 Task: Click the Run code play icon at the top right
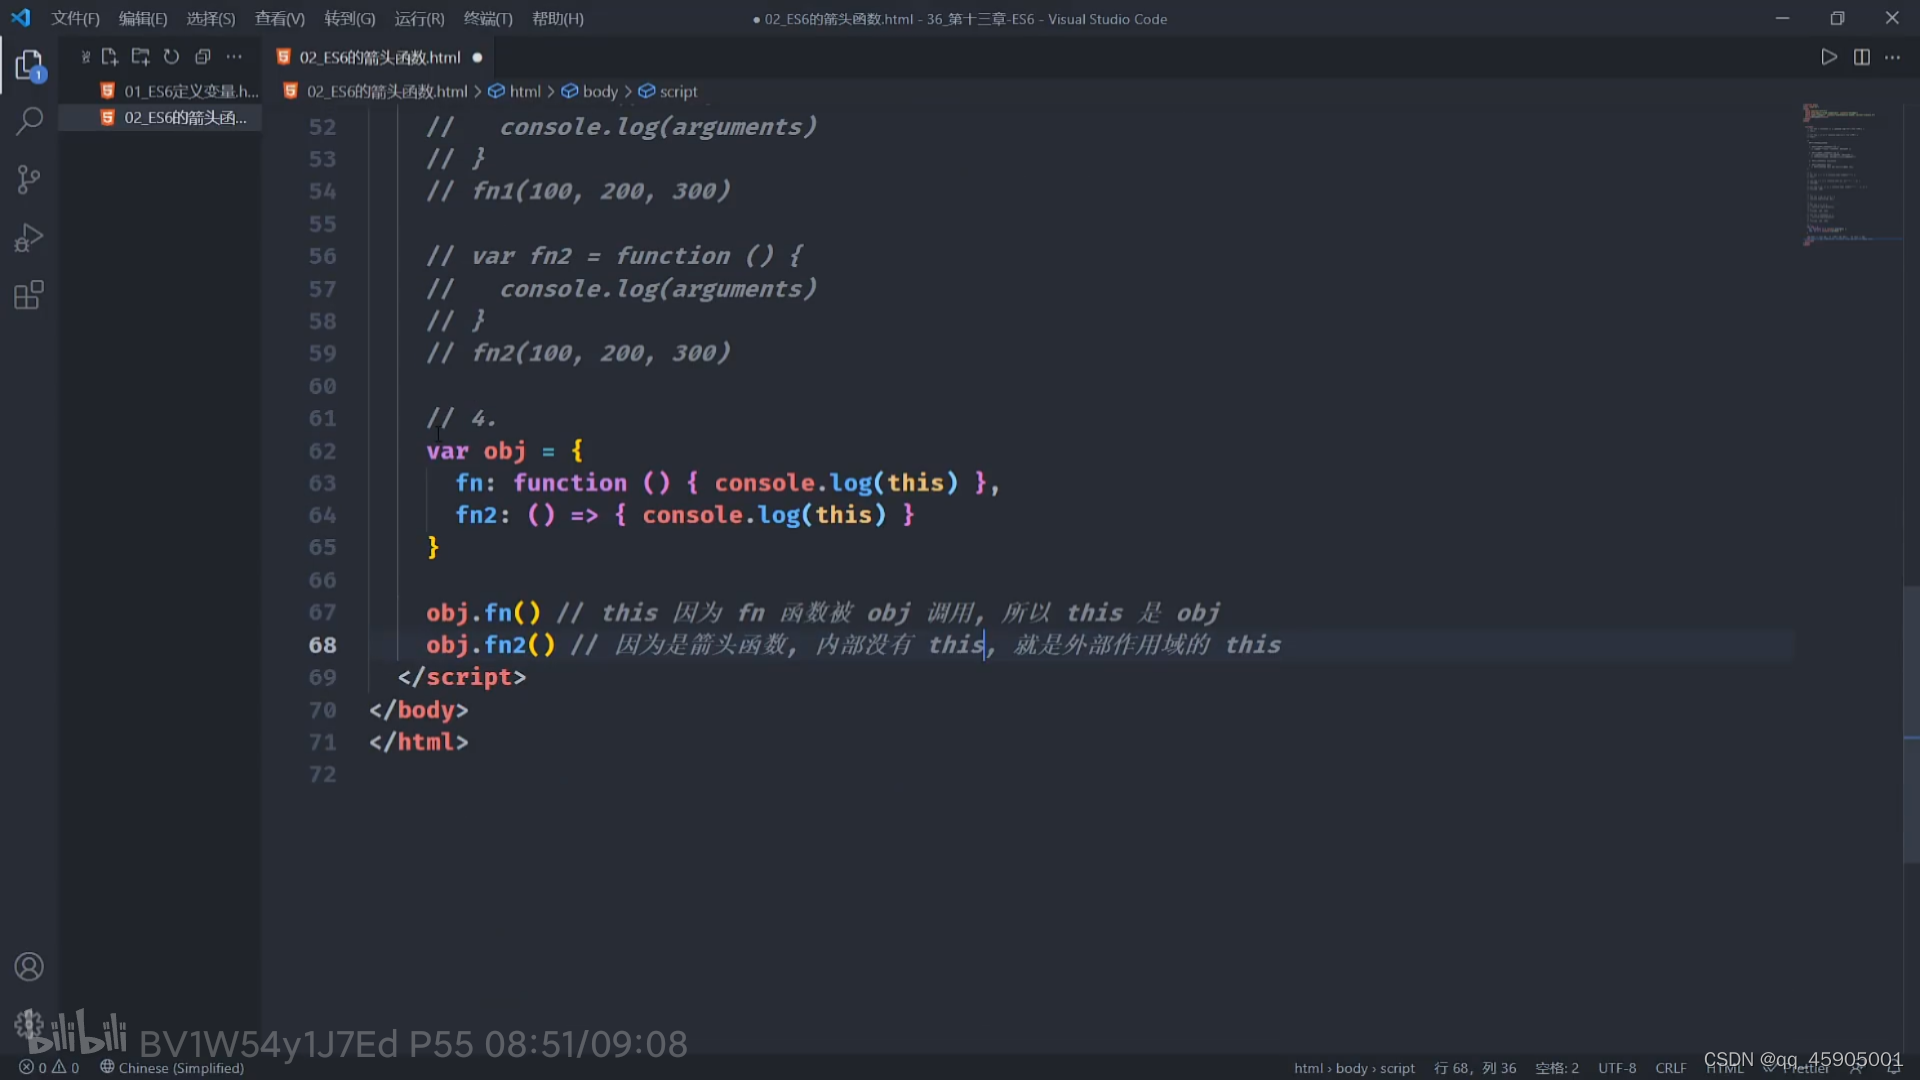1828,57
